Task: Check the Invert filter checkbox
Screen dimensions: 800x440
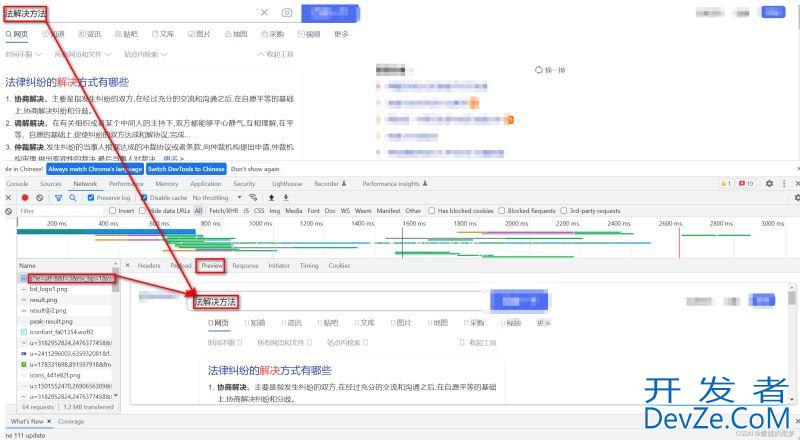Action: (111, 211)
